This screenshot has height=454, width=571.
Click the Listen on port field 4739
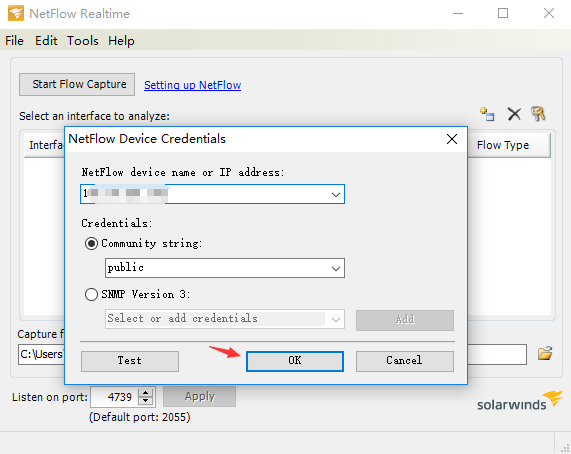click(115, 396)
